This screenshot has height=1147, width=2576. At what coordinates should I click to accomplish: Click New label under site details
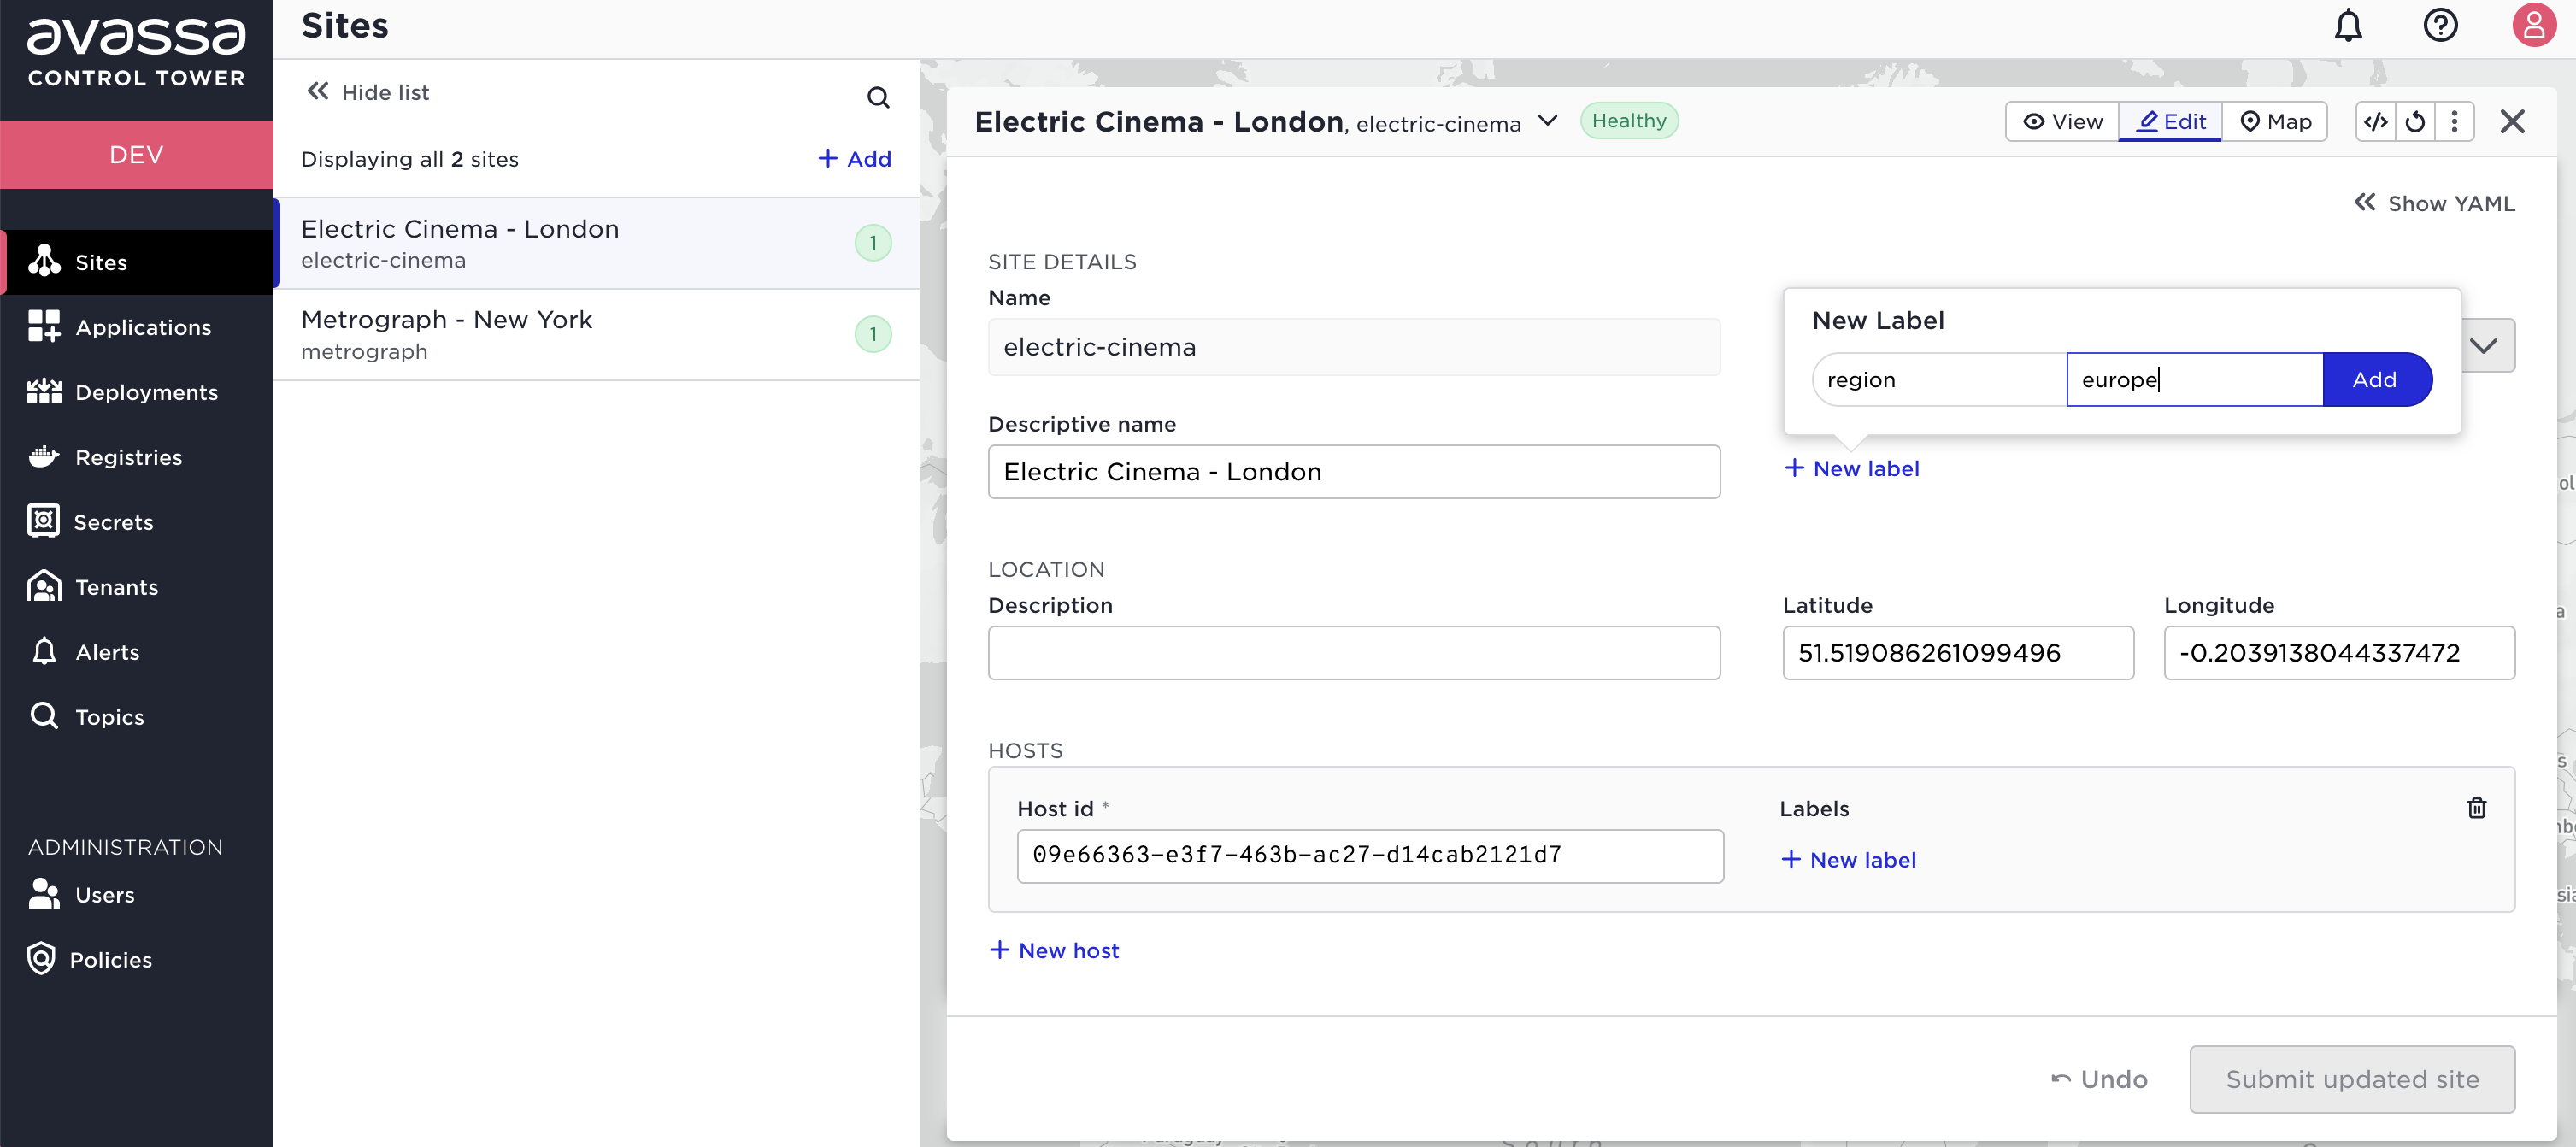(1852, 469)
